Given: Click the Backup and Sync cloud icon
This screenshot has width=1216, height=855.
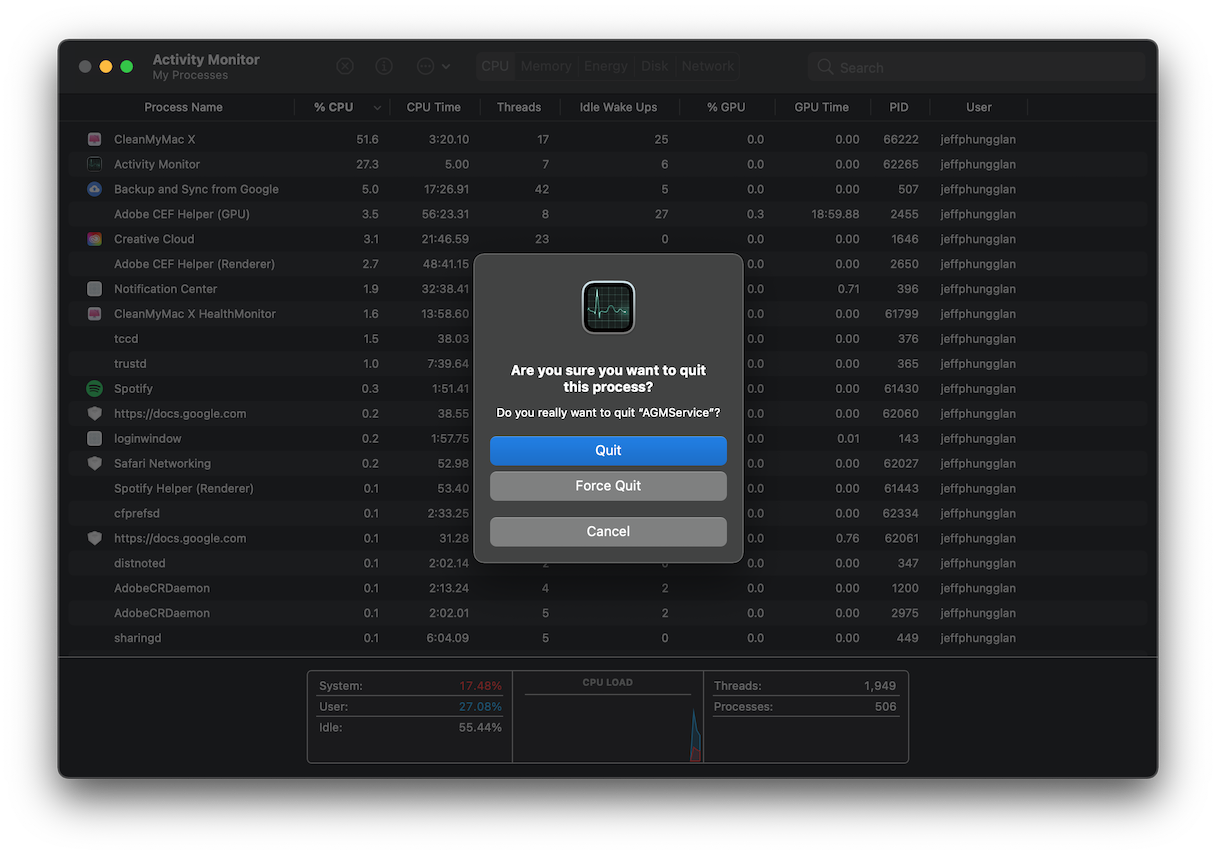Looking at the screenshot, I should click(x=94, y=189).
